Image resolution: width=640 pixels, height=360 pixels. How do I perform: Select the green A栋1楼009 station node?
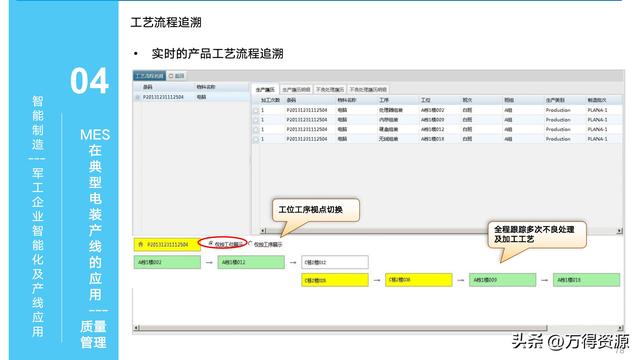point(502,280)
